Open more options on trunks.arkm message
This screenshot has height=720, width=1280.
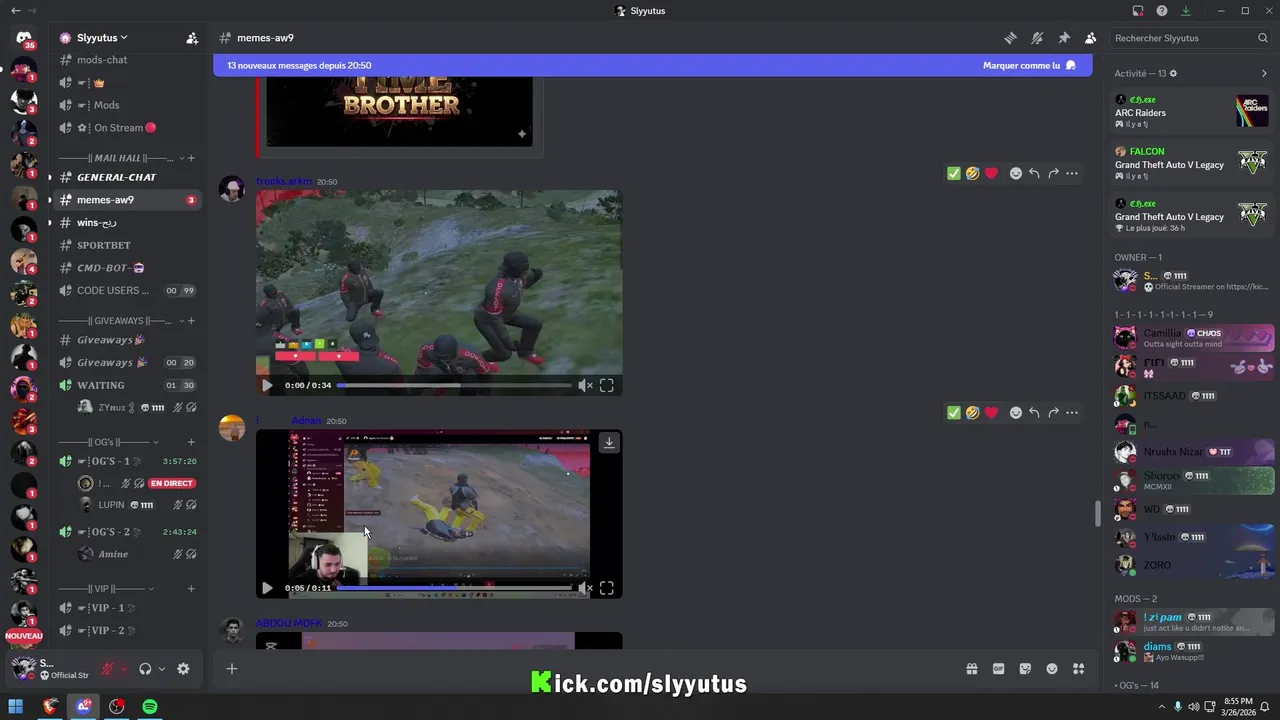[1072, 173]
